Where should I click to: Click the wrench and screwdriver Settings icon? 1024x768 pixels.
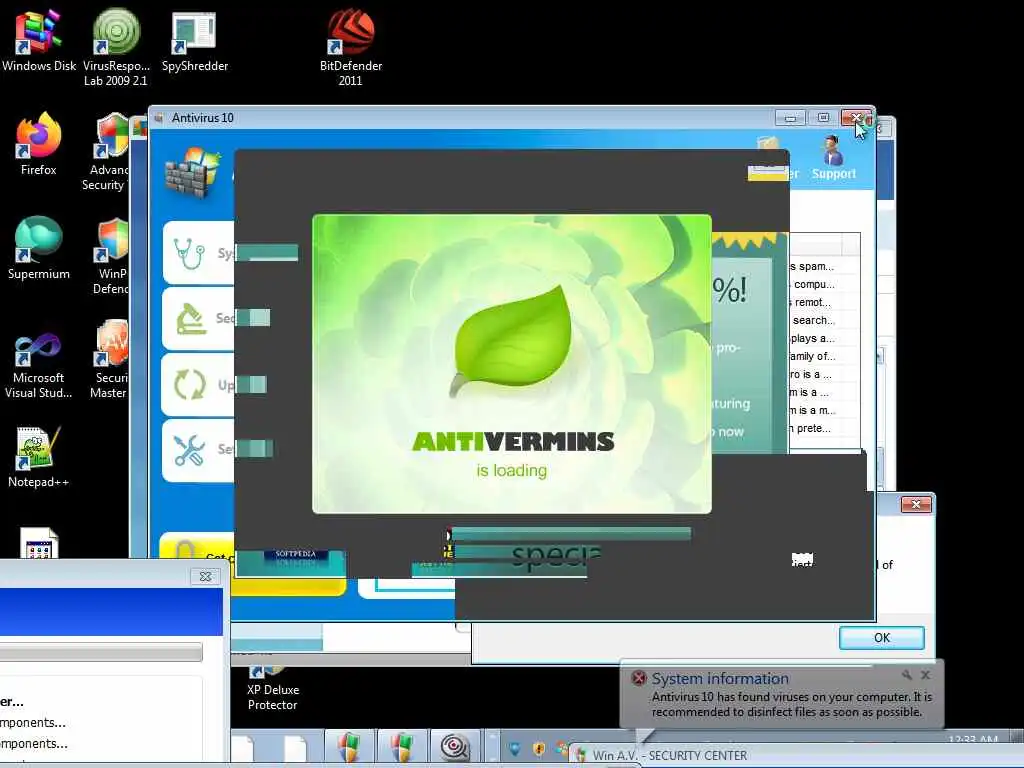point(189,450)
